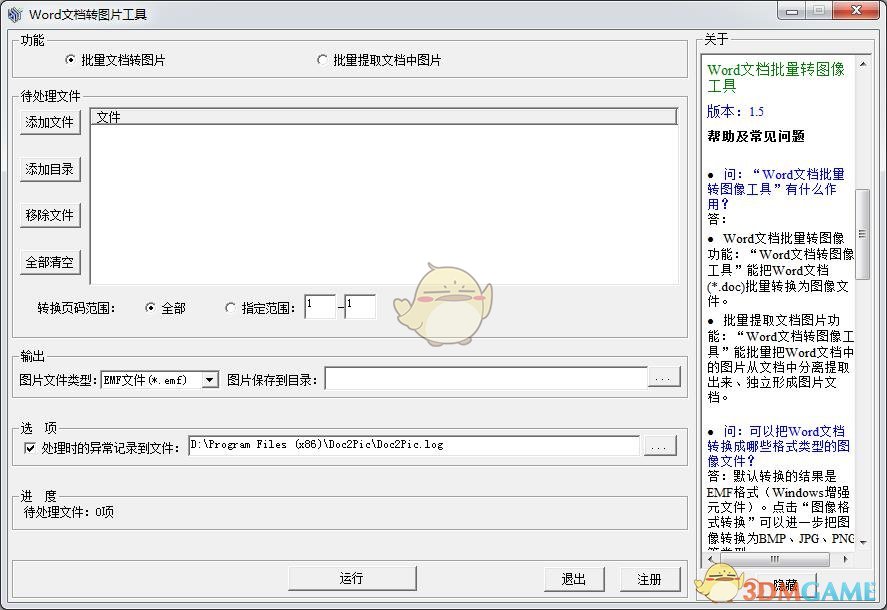This screenshot has height=610, width=887.
Task: Click the 退出 button
Action: point(574,579)
